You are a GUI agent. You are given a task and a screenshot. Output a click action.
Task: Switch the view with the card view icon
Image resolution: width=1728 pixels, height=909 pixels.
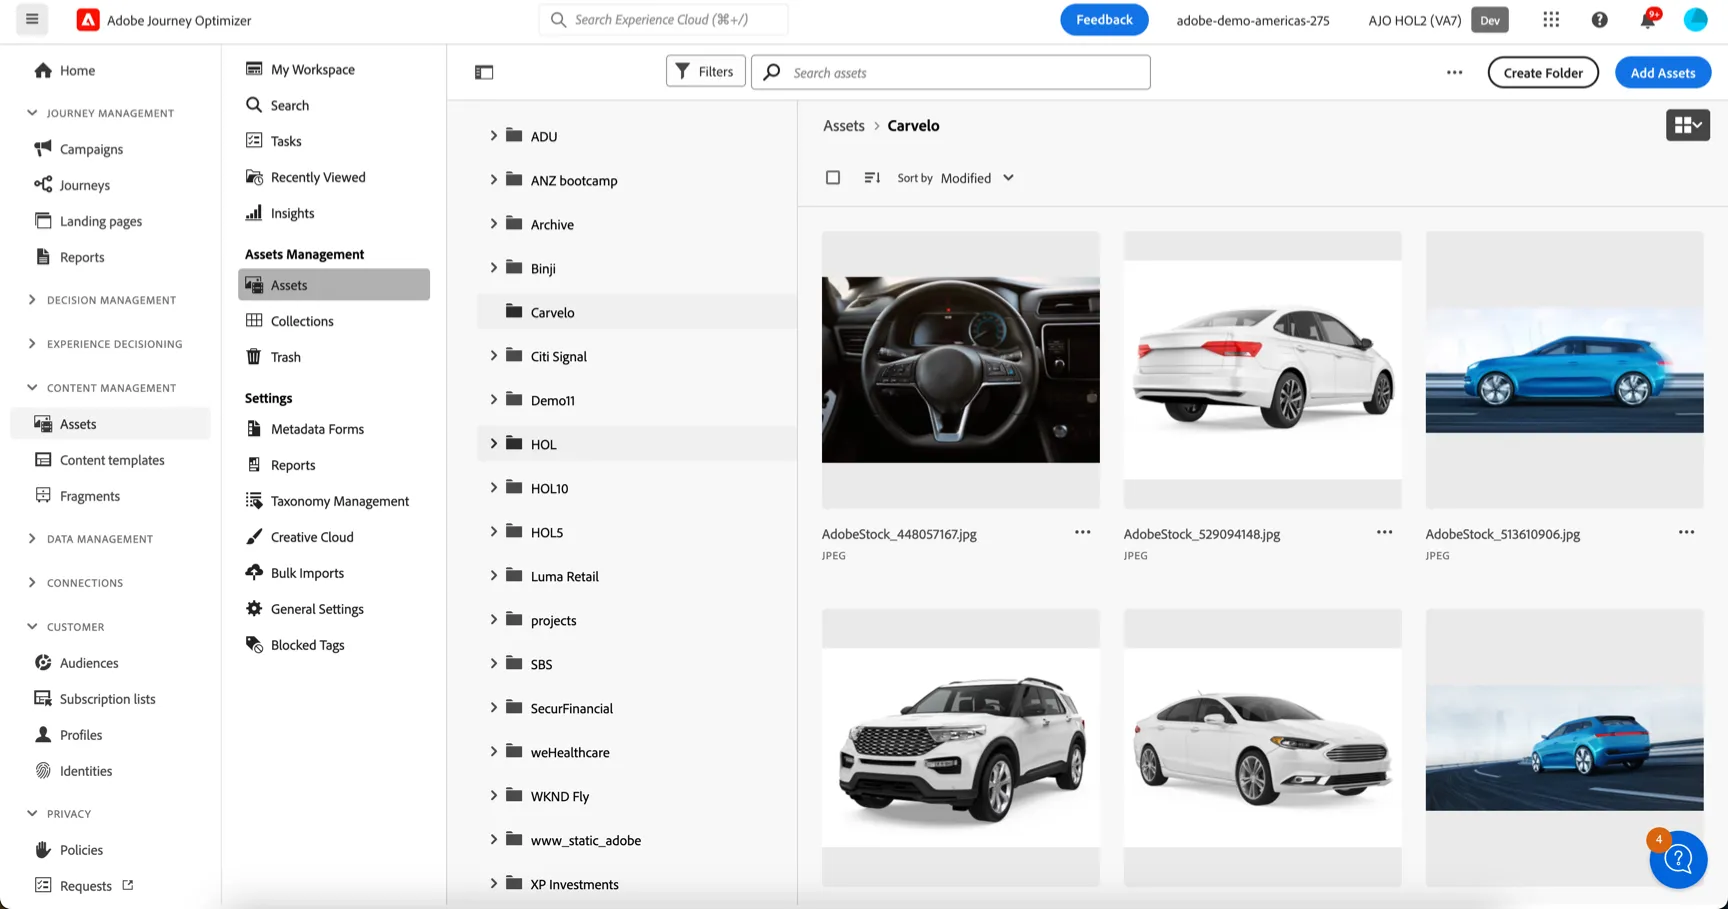pos(1687,125)
